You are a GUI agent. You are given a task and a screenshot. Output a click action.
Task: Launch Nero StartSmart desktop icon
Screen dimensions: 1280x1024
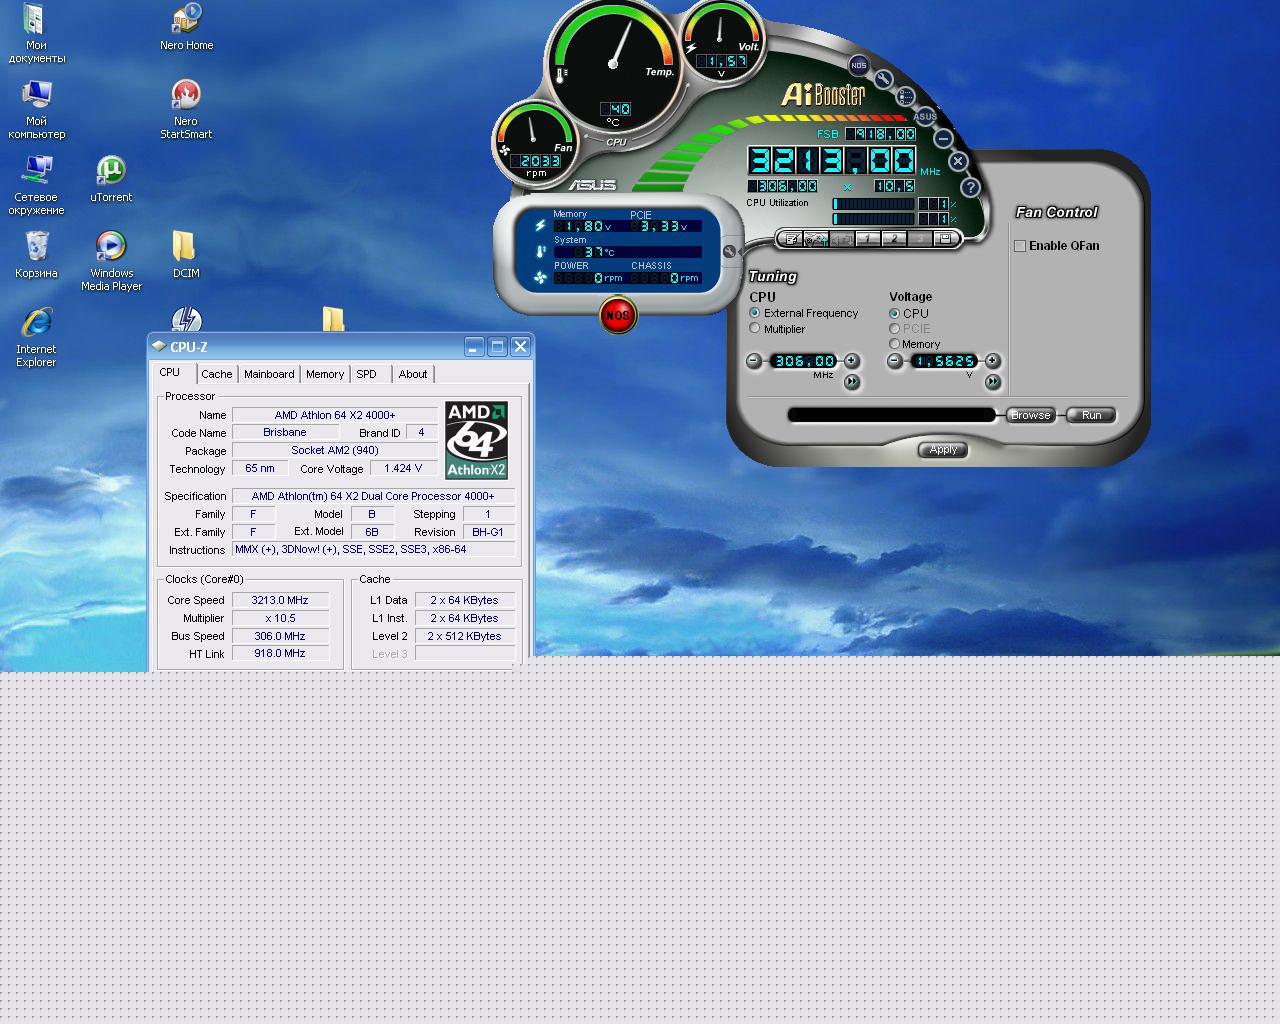tap(186, 110)
